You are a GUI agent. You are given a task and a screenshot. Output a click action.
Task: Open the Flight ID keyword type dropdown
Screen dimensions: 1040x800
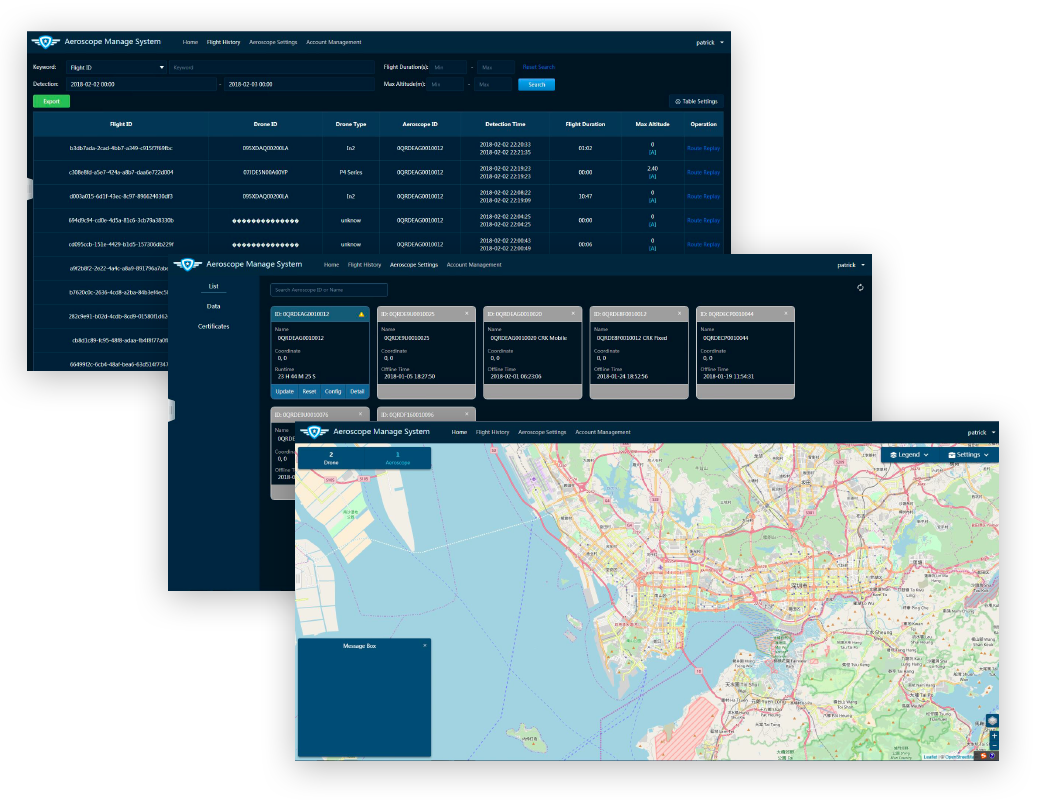click(x=115, y=67)
